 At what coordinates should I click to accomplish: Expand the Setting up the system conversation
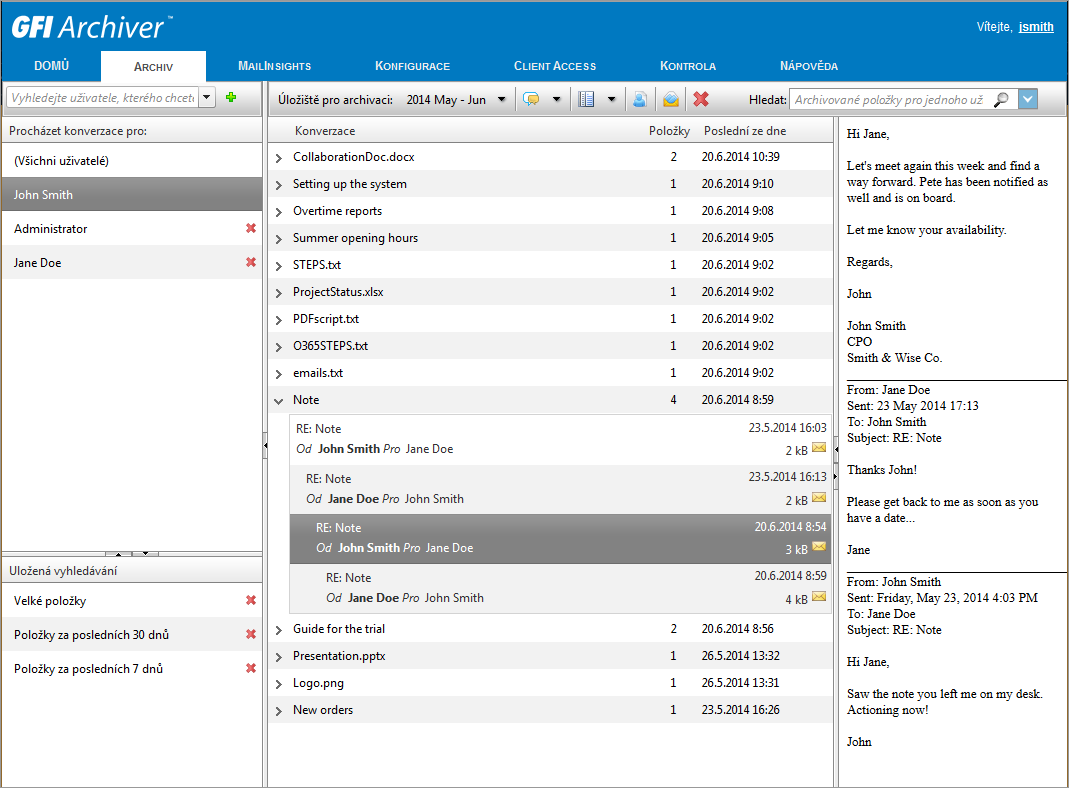click(x=279, y=185)
